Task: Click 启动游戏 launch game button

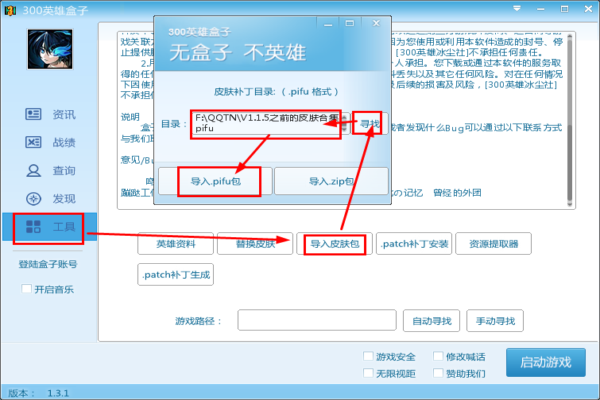Action: tap(546, 362)
